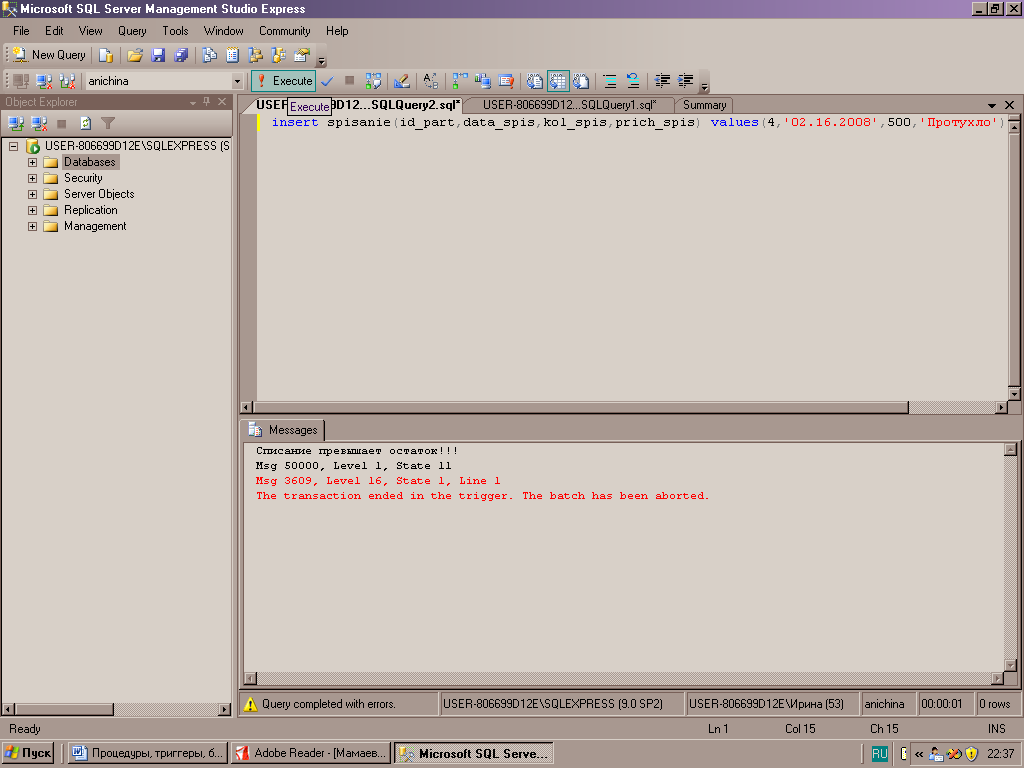Toggle SQLCMD Mode
The width and height of the screenshot is (1024, 768).
(x=505, y=81)
